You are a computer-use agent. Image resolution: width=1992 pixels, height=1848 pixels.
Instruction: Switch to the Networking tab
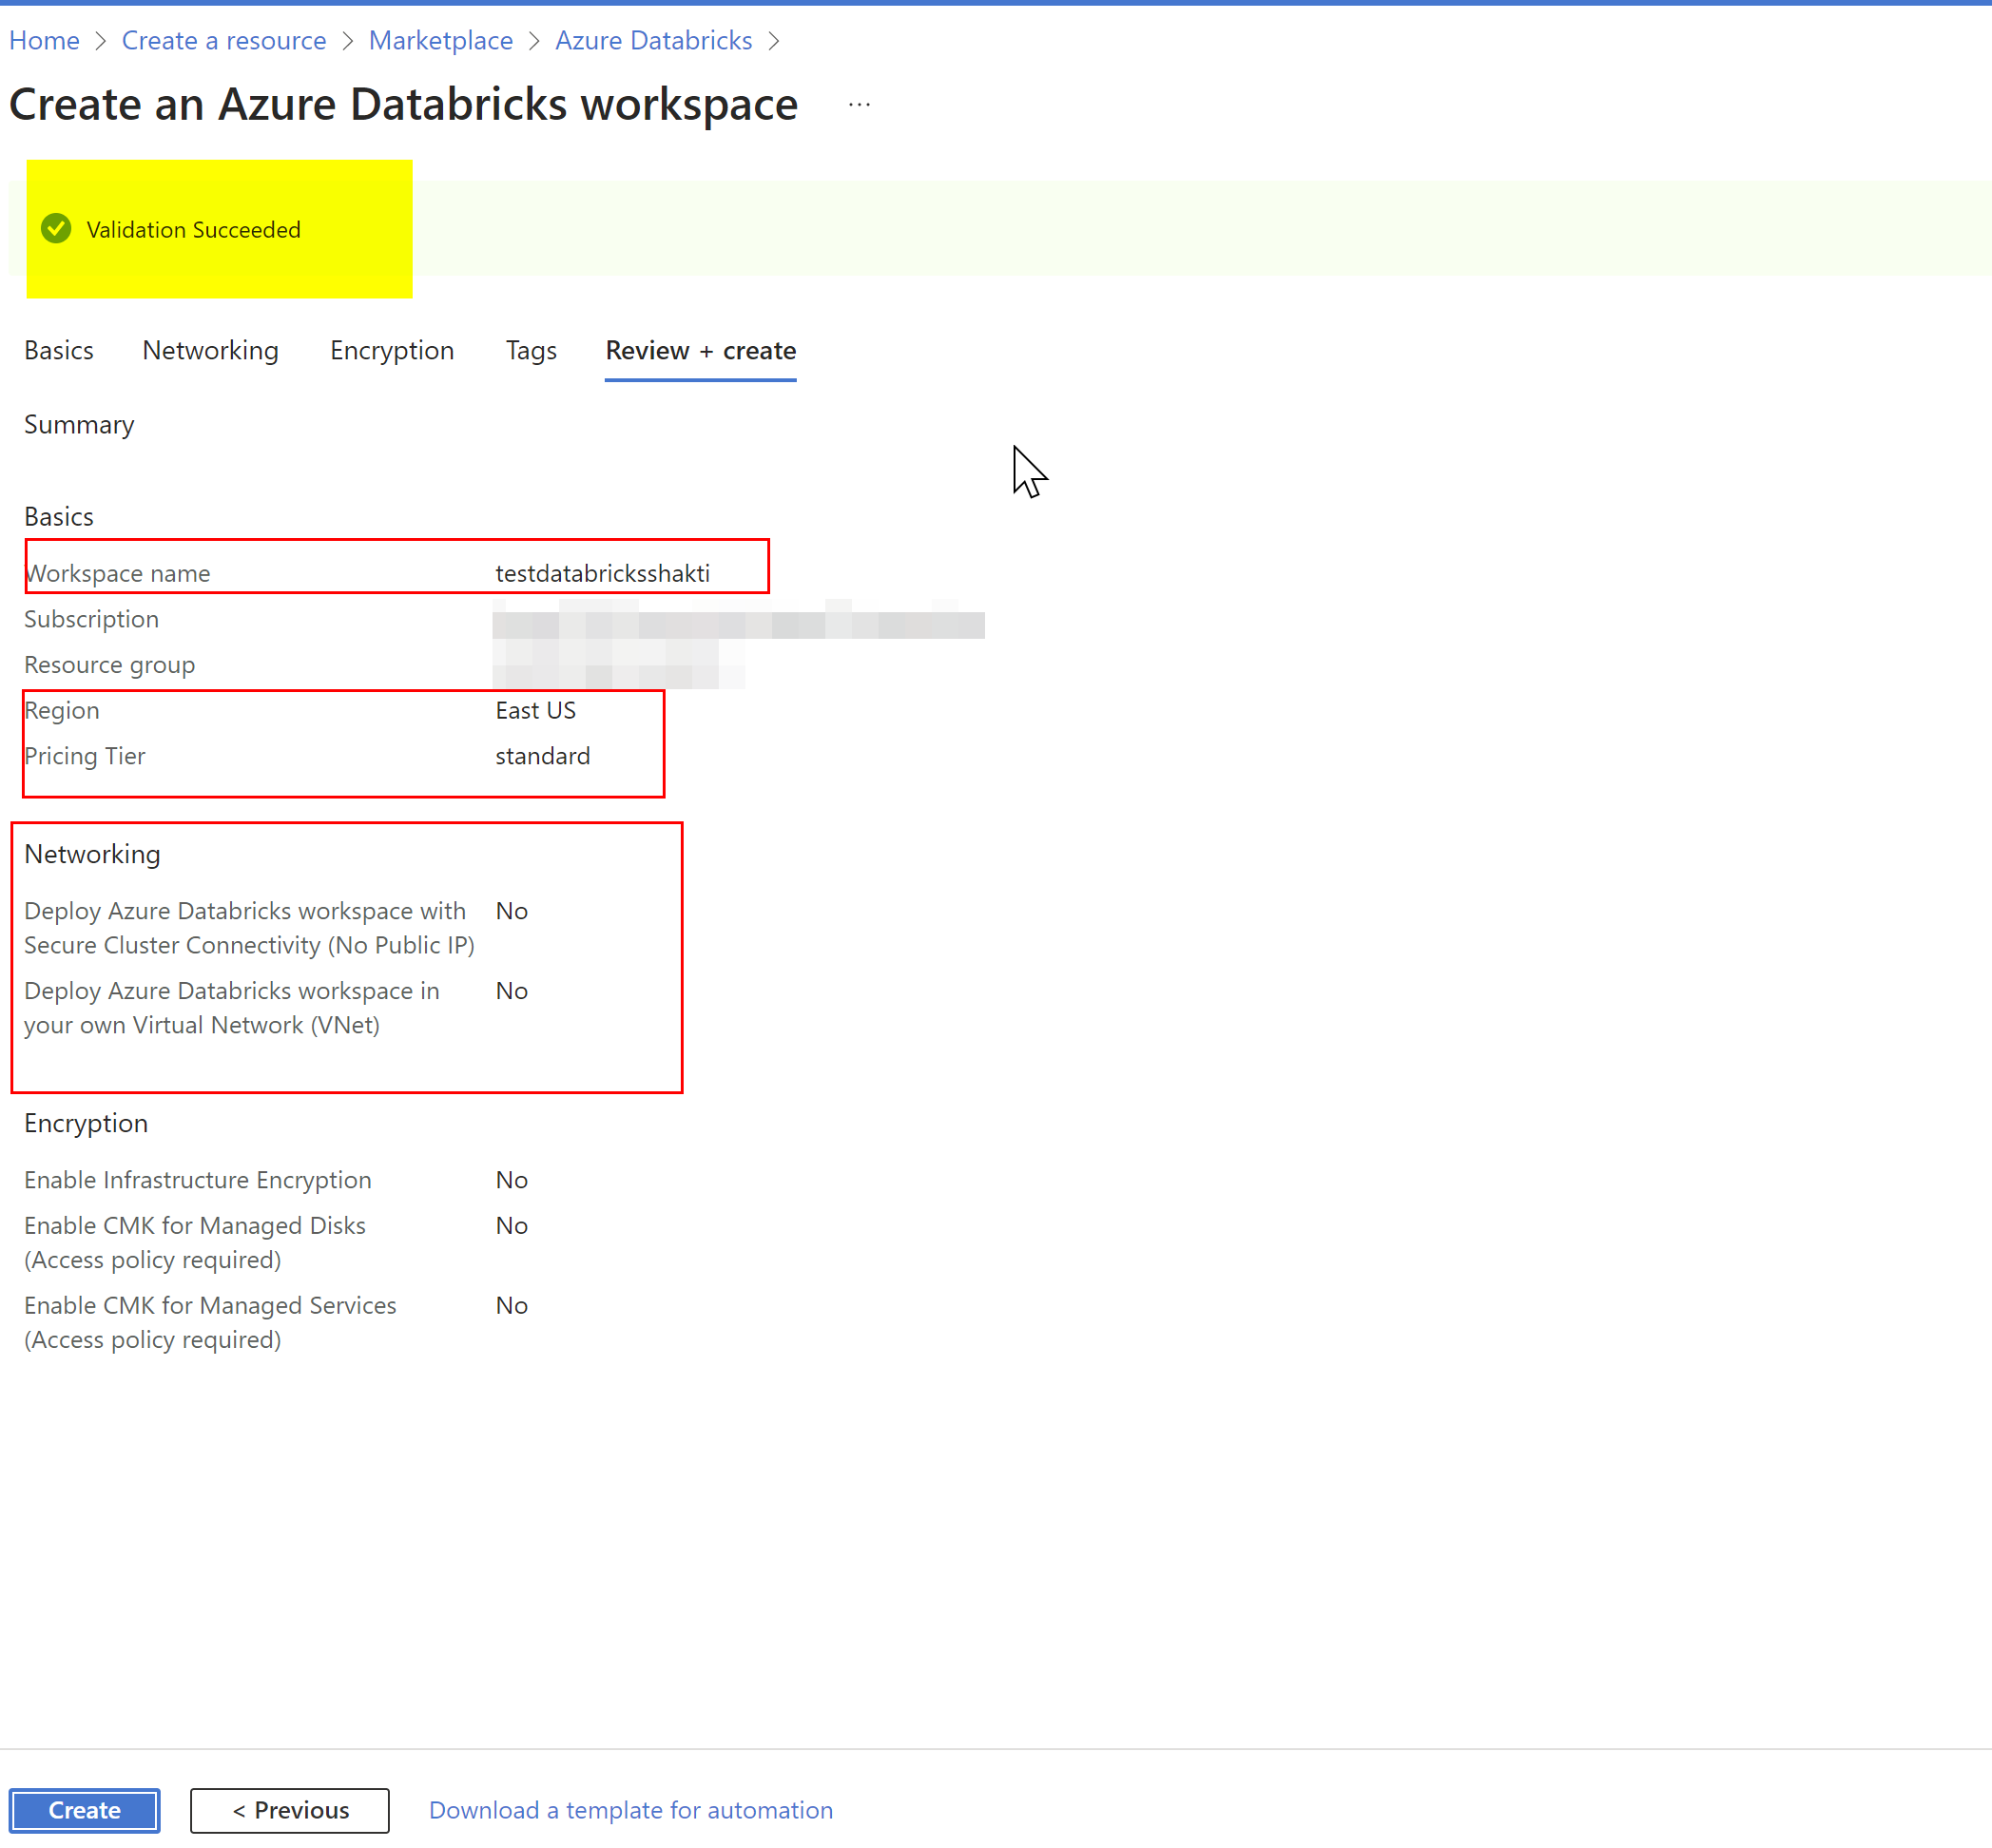point(210,351)
